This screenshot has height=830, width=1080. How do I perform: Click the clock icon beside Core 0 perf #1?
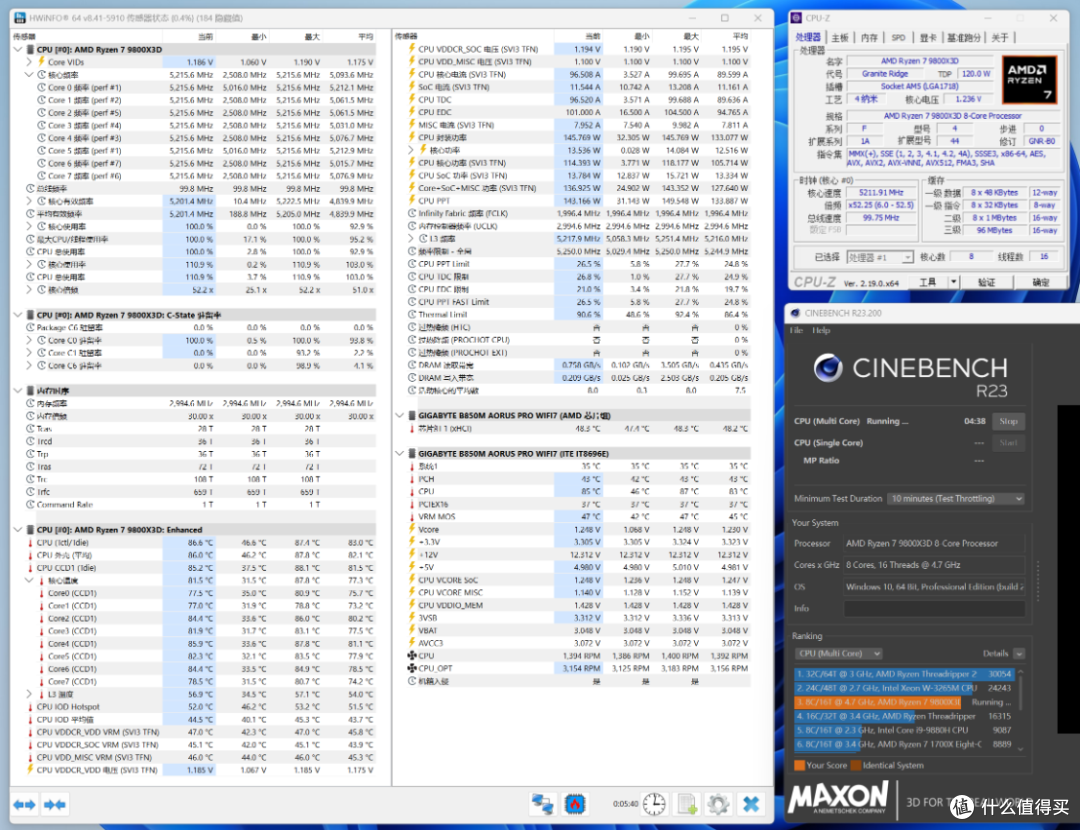[x=41, y=87]
